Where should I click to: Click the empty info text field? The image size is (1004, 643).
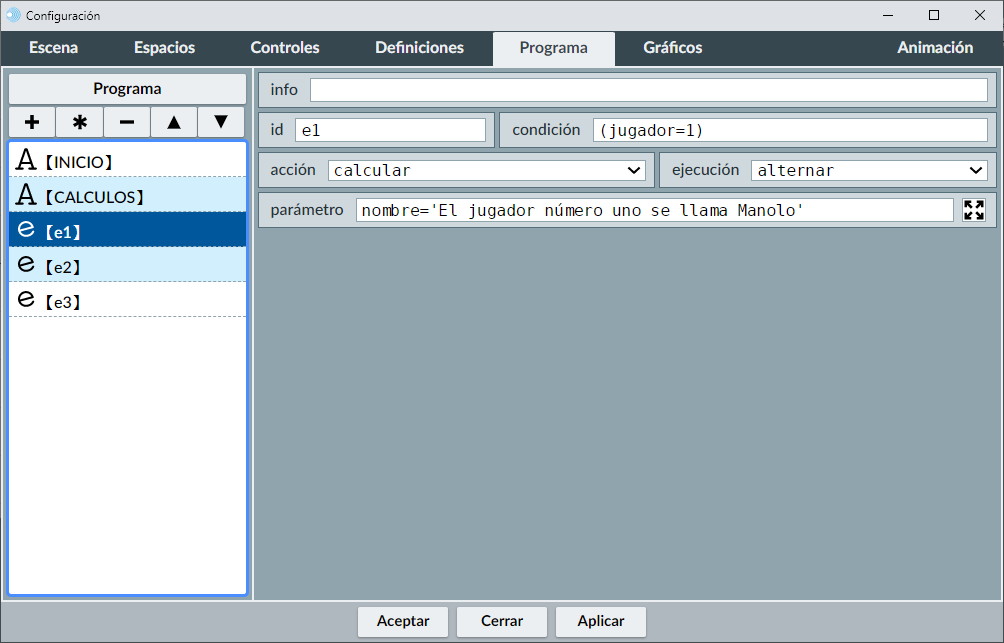(648, 90)
